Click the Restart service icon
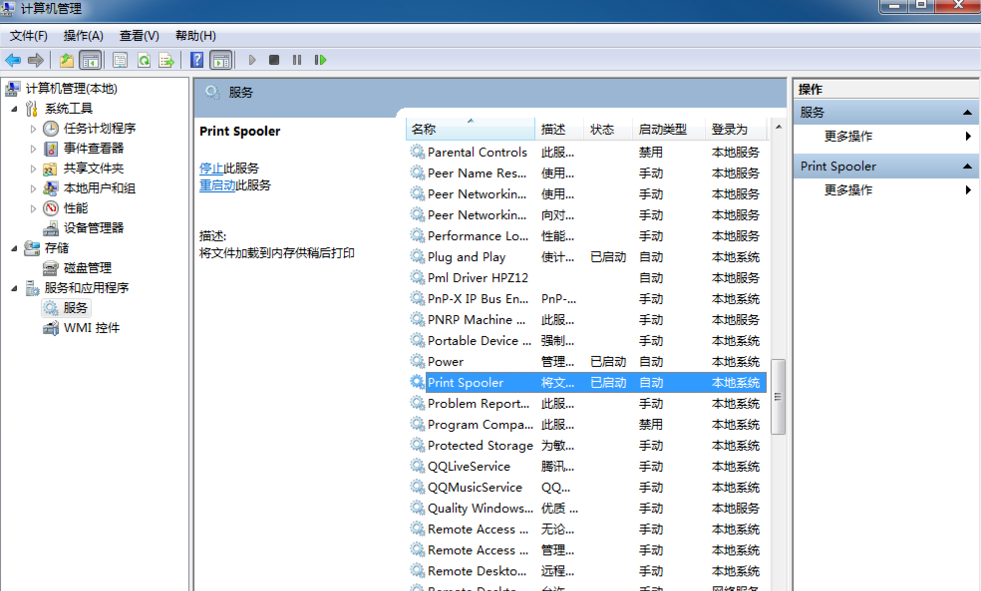 coord(320,60)
